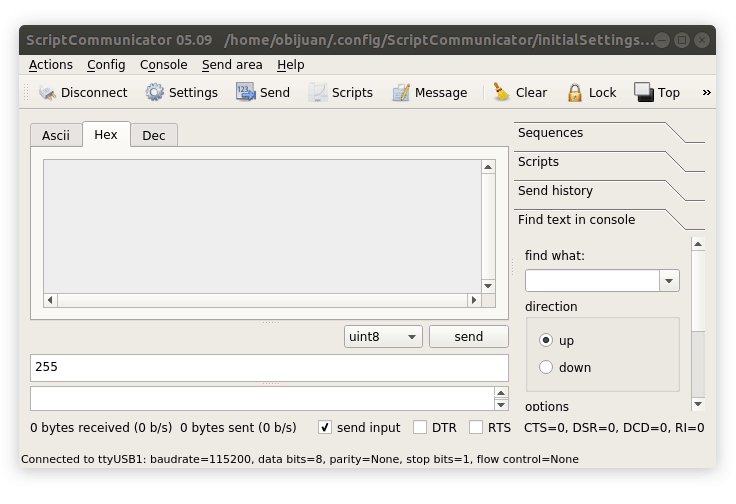Click the Disconnect plug icon
736x504 pixels.
pos(47,92)
